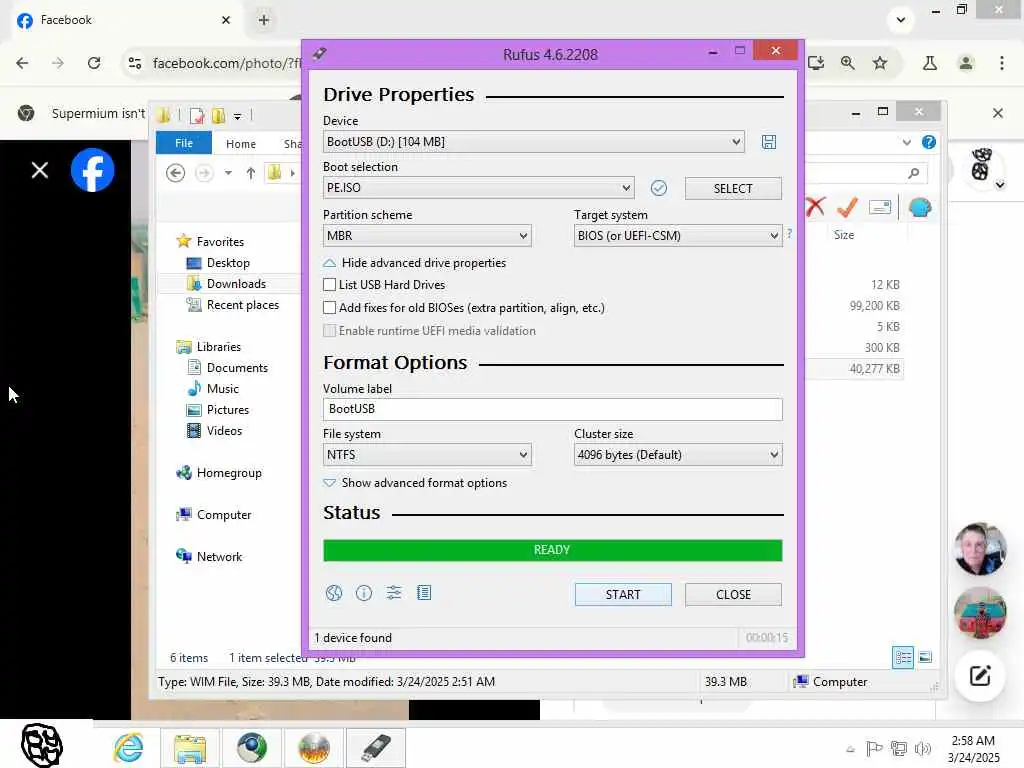Image resolution: width=1024 pixels, height=768 pixels.
Task: Click the taskbar clock showing 2:58 AM
Action: pos(973,748)
